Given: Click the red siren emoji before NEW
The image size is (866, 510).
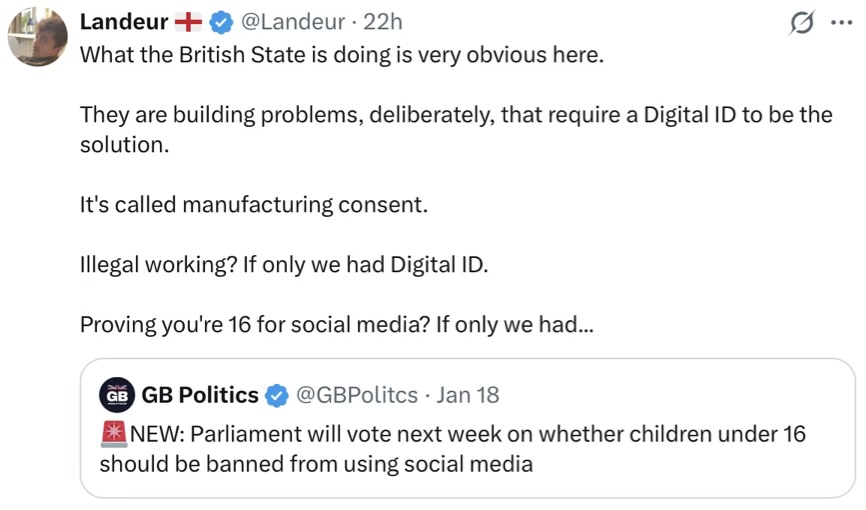Looking at the screenshot, I should coord(113,434).
